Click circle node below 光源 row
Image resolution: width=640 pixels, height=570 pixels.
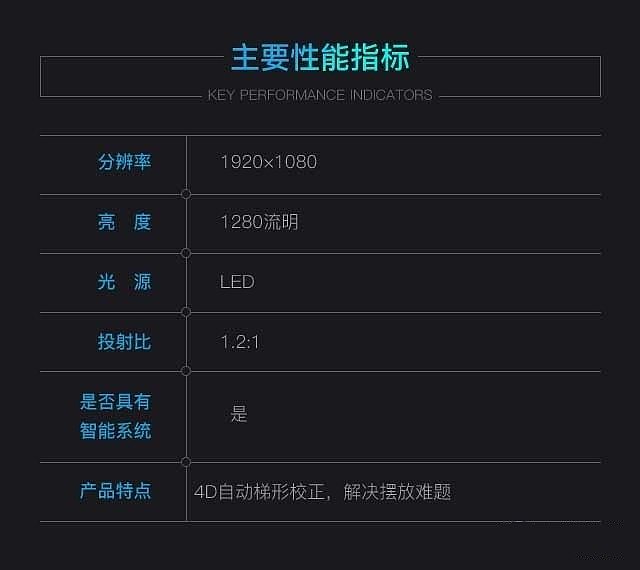point(186,312)
